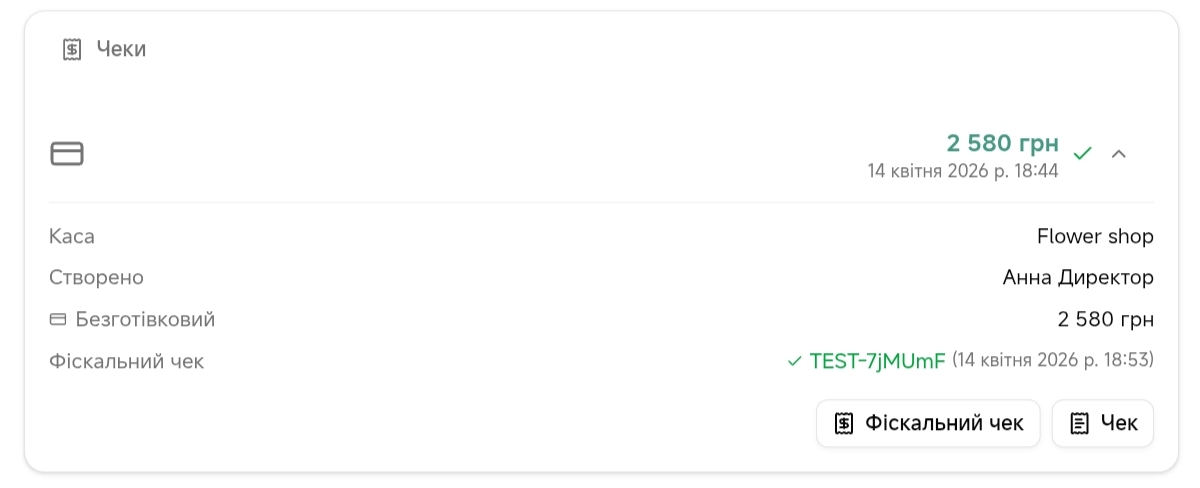Screen dimensions: 1200x488
Task: Click the Flower shop cash register value
Action: [1095, 237]
